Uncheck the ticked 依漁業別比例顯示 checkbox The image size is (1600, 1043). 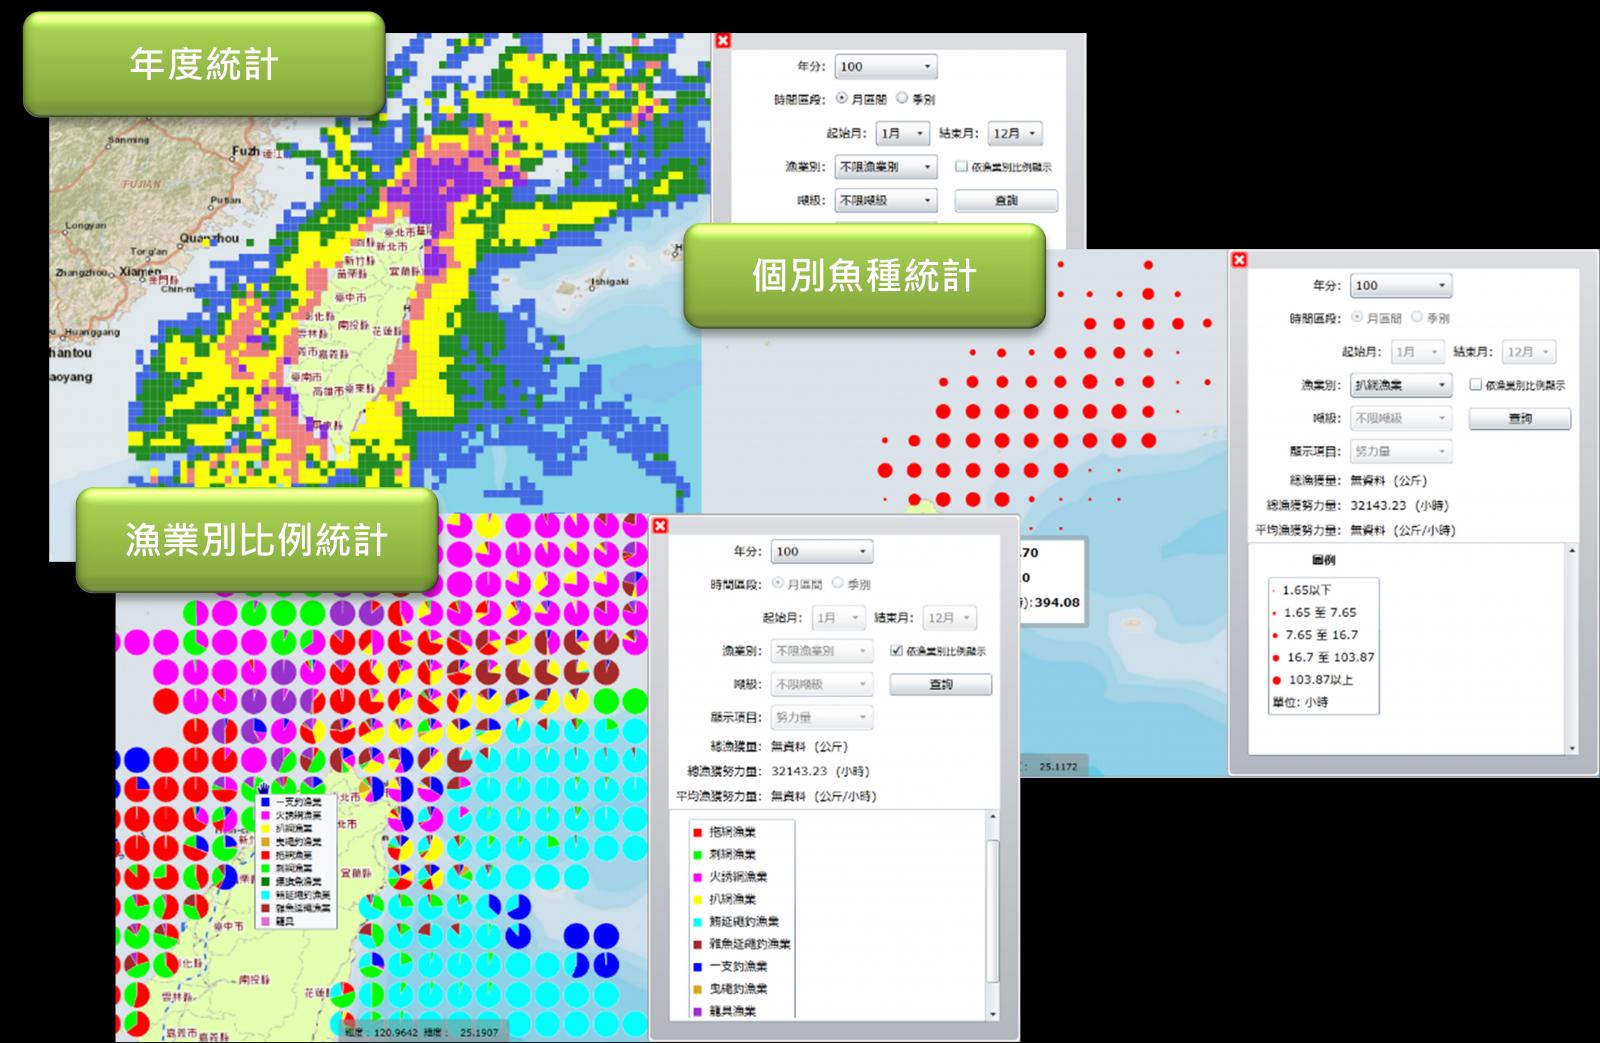point(896,651)
